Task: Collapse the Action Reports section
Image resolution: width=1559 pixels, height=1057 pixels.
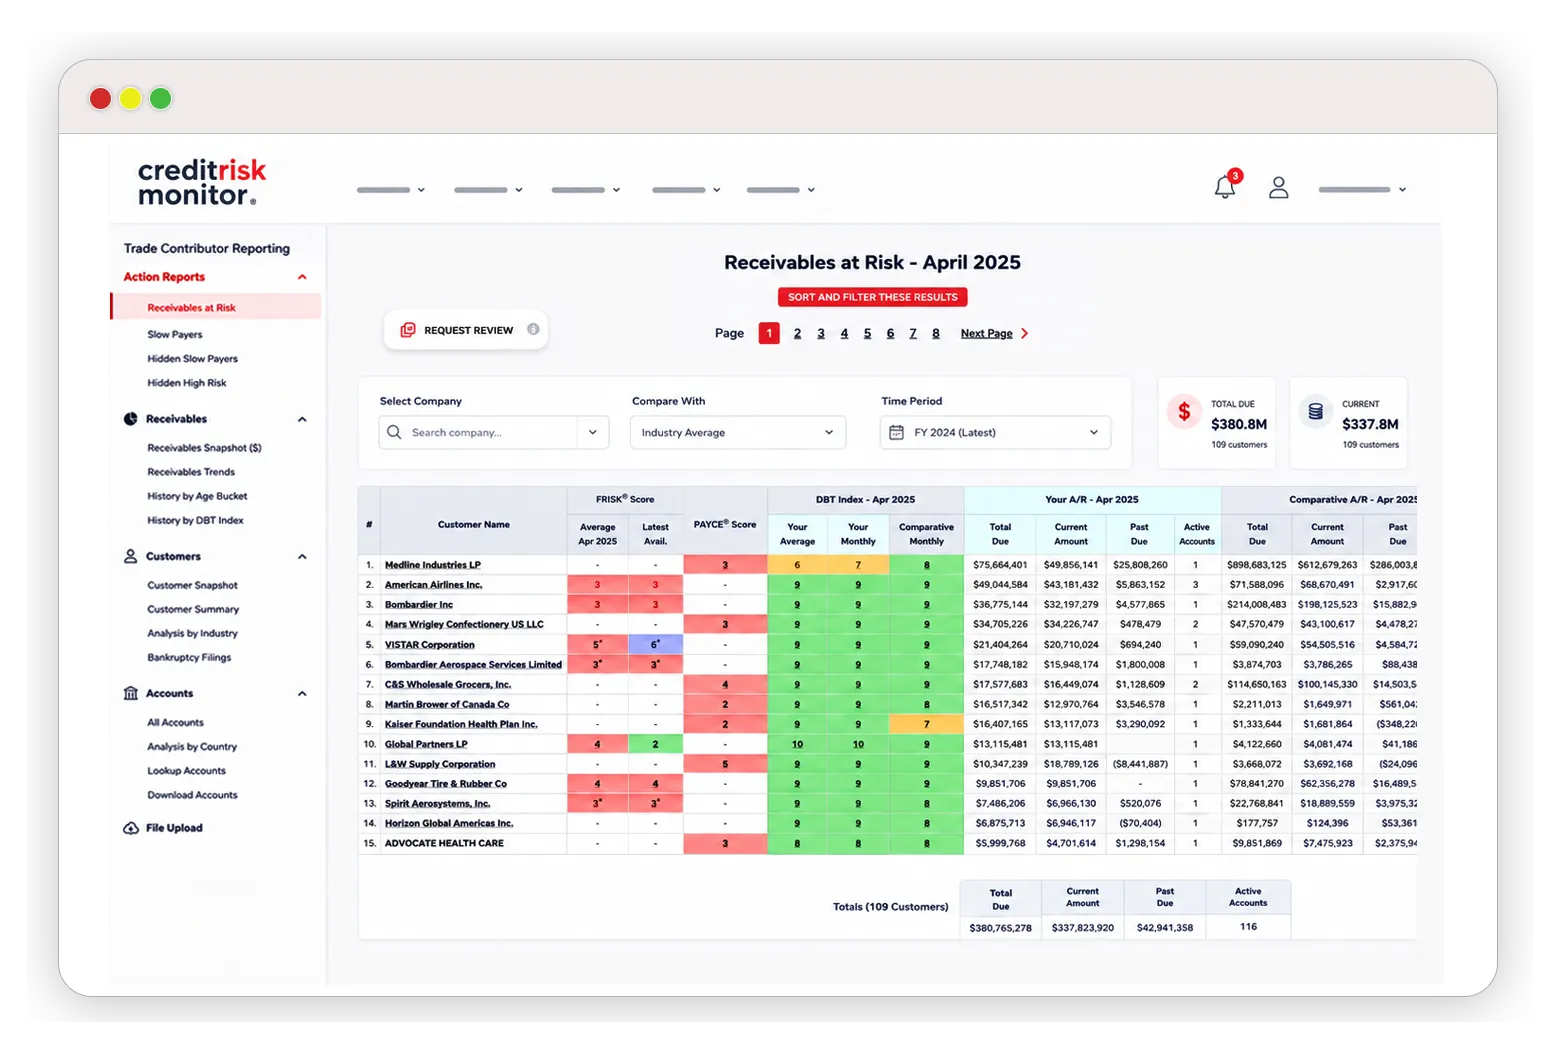Action: (302, 277)
